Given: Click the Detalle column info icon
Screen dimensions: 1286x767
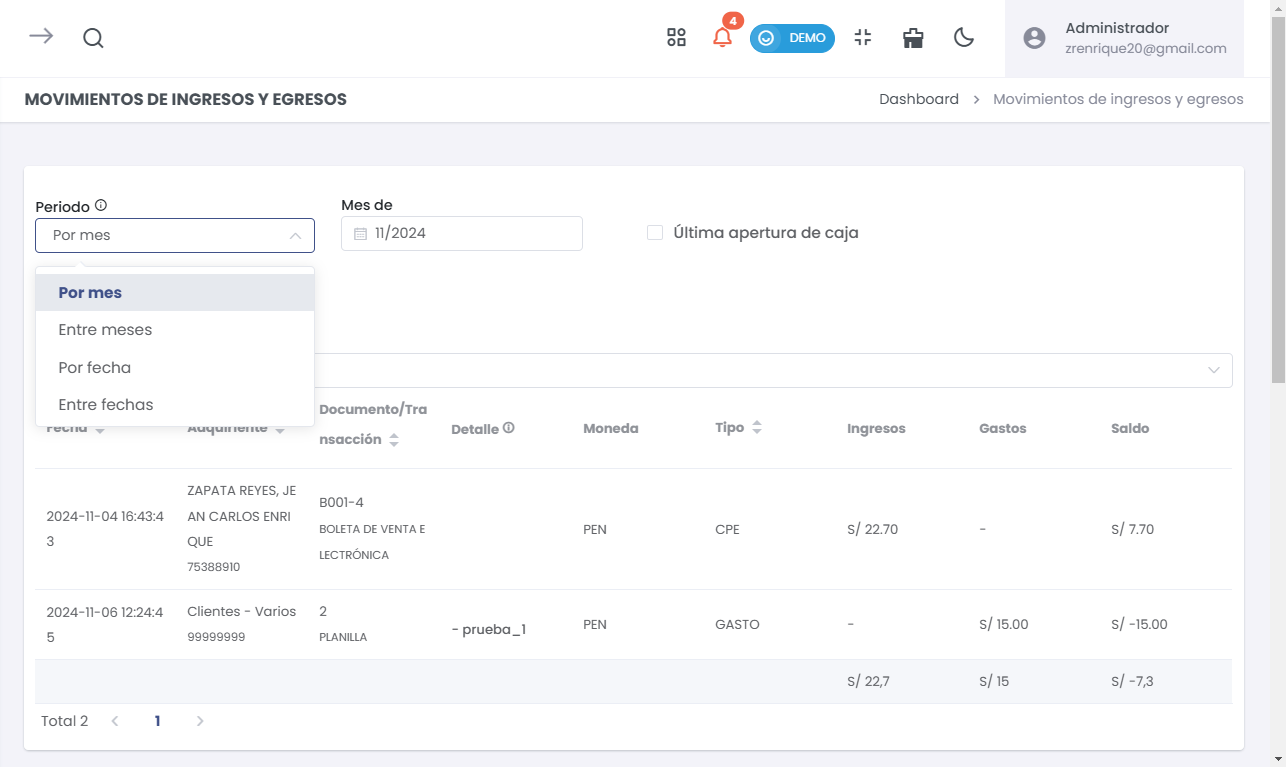Looking at the screenshot, I should click(x=509, y=428).
